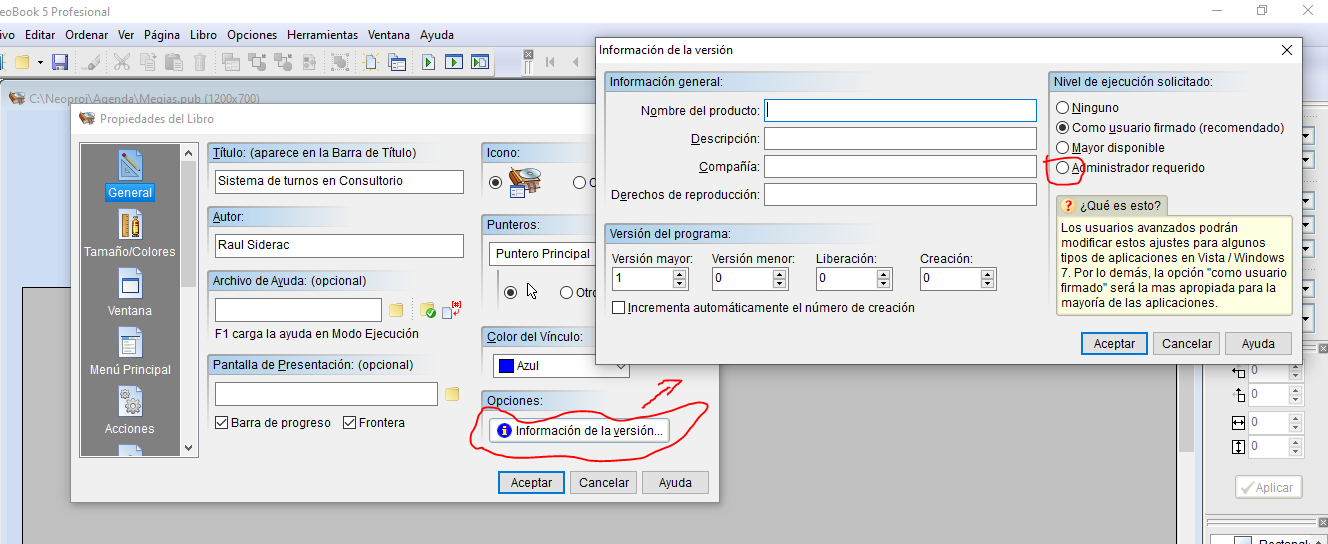Open the Acciones section icon

tap(130, 401)
